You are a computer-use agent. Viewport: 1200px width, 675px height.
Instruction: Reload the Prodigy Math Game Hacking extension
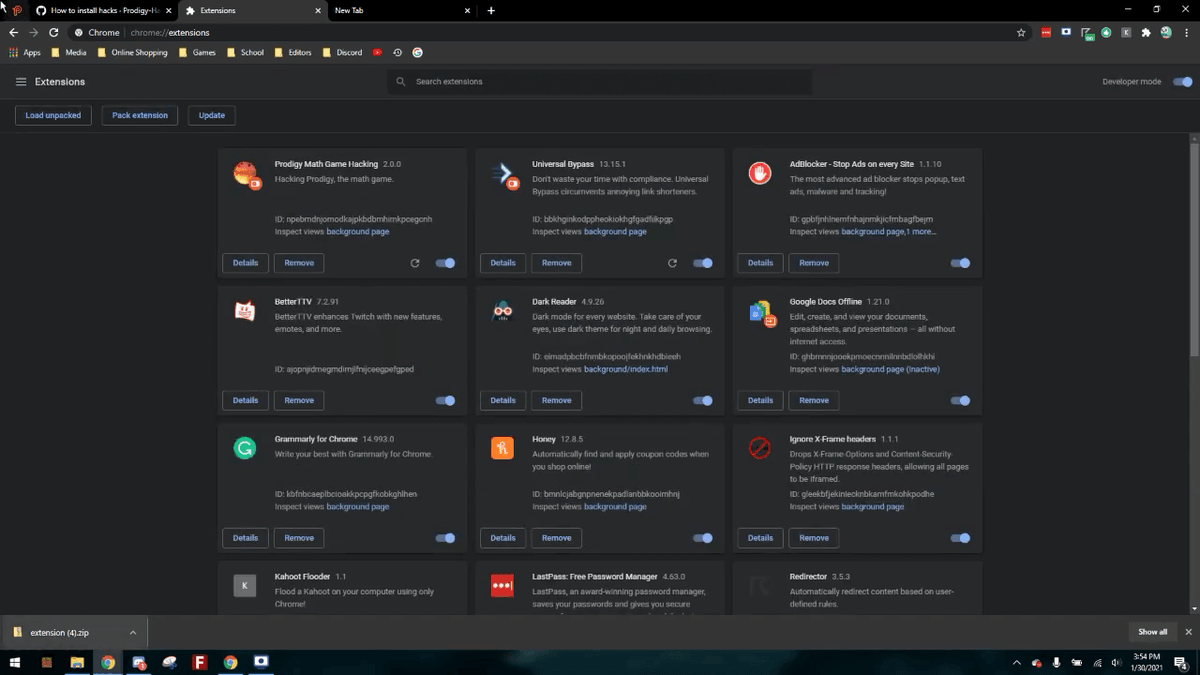[415, 263]
